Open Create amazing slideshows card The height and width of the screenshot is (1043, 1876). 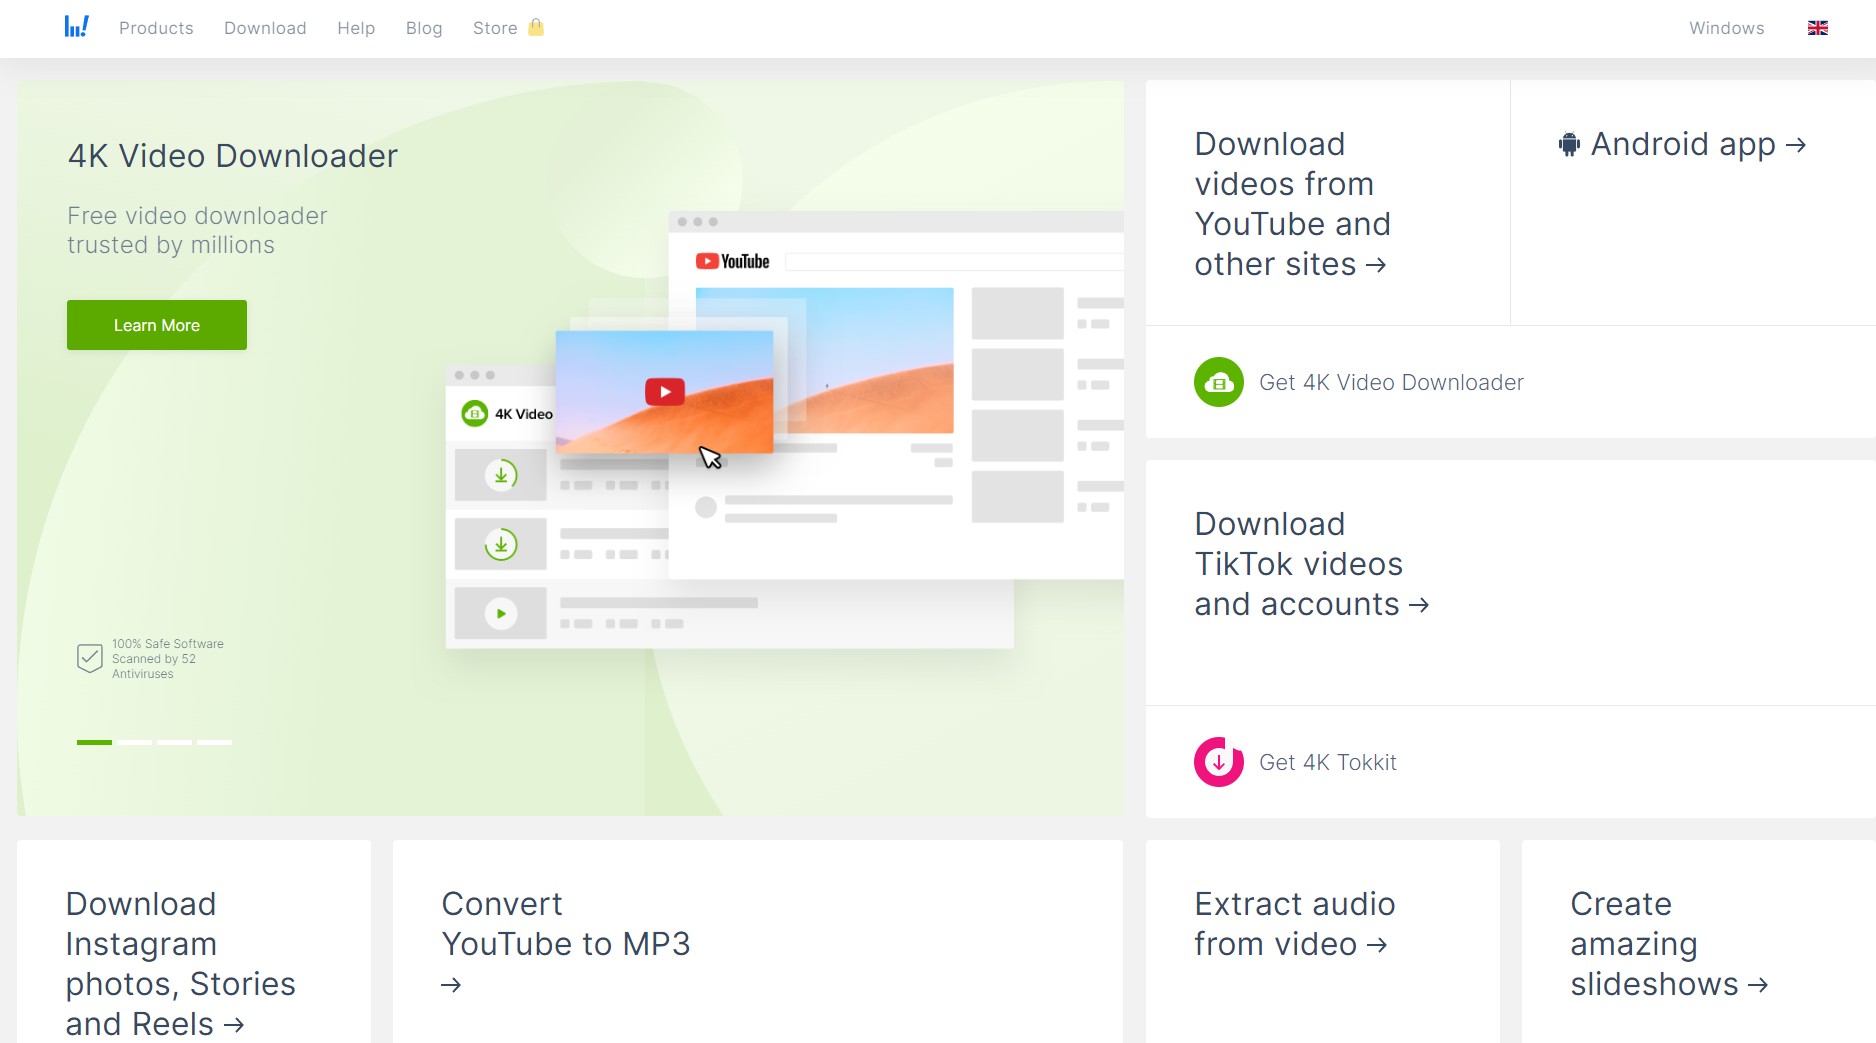click(x=1669, y=944)
